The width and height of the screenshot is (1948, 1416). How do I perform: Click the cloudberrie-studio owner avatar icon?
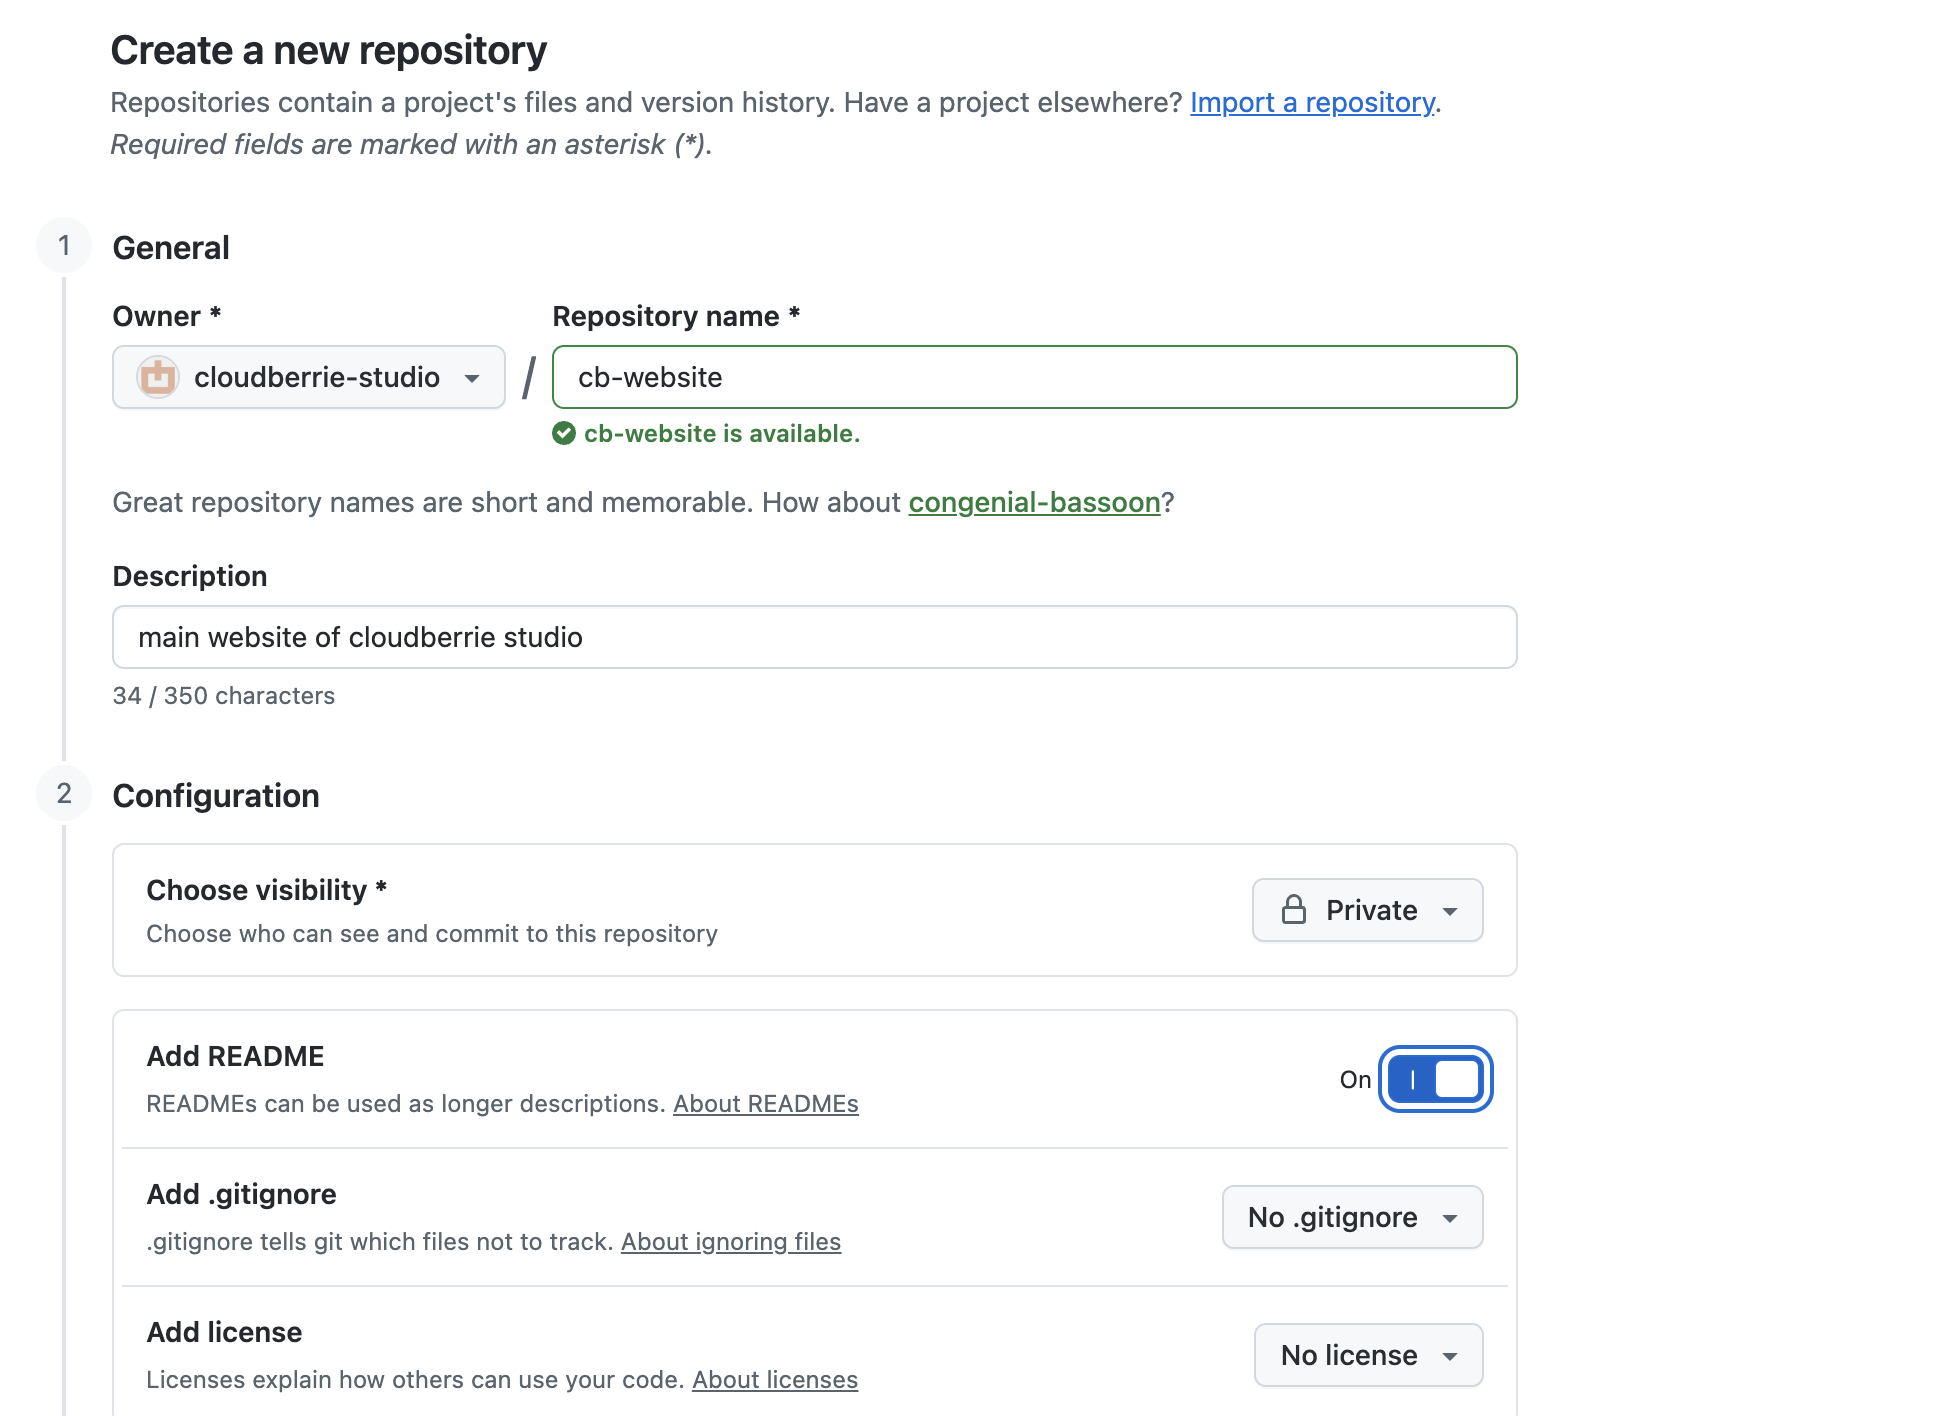[158, 377]
